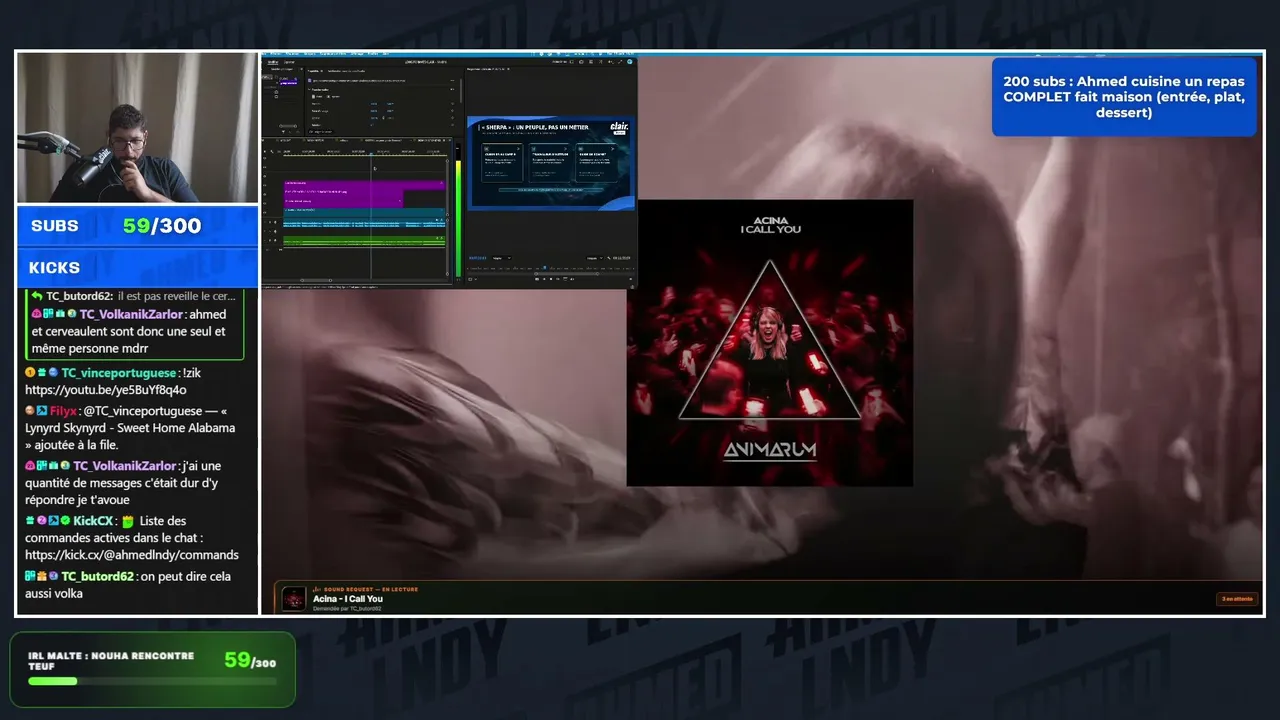This screenshot has width=1280, height=720.
Task: Switch to the Exporter tab in Premiere
Action: click(289, 62)
